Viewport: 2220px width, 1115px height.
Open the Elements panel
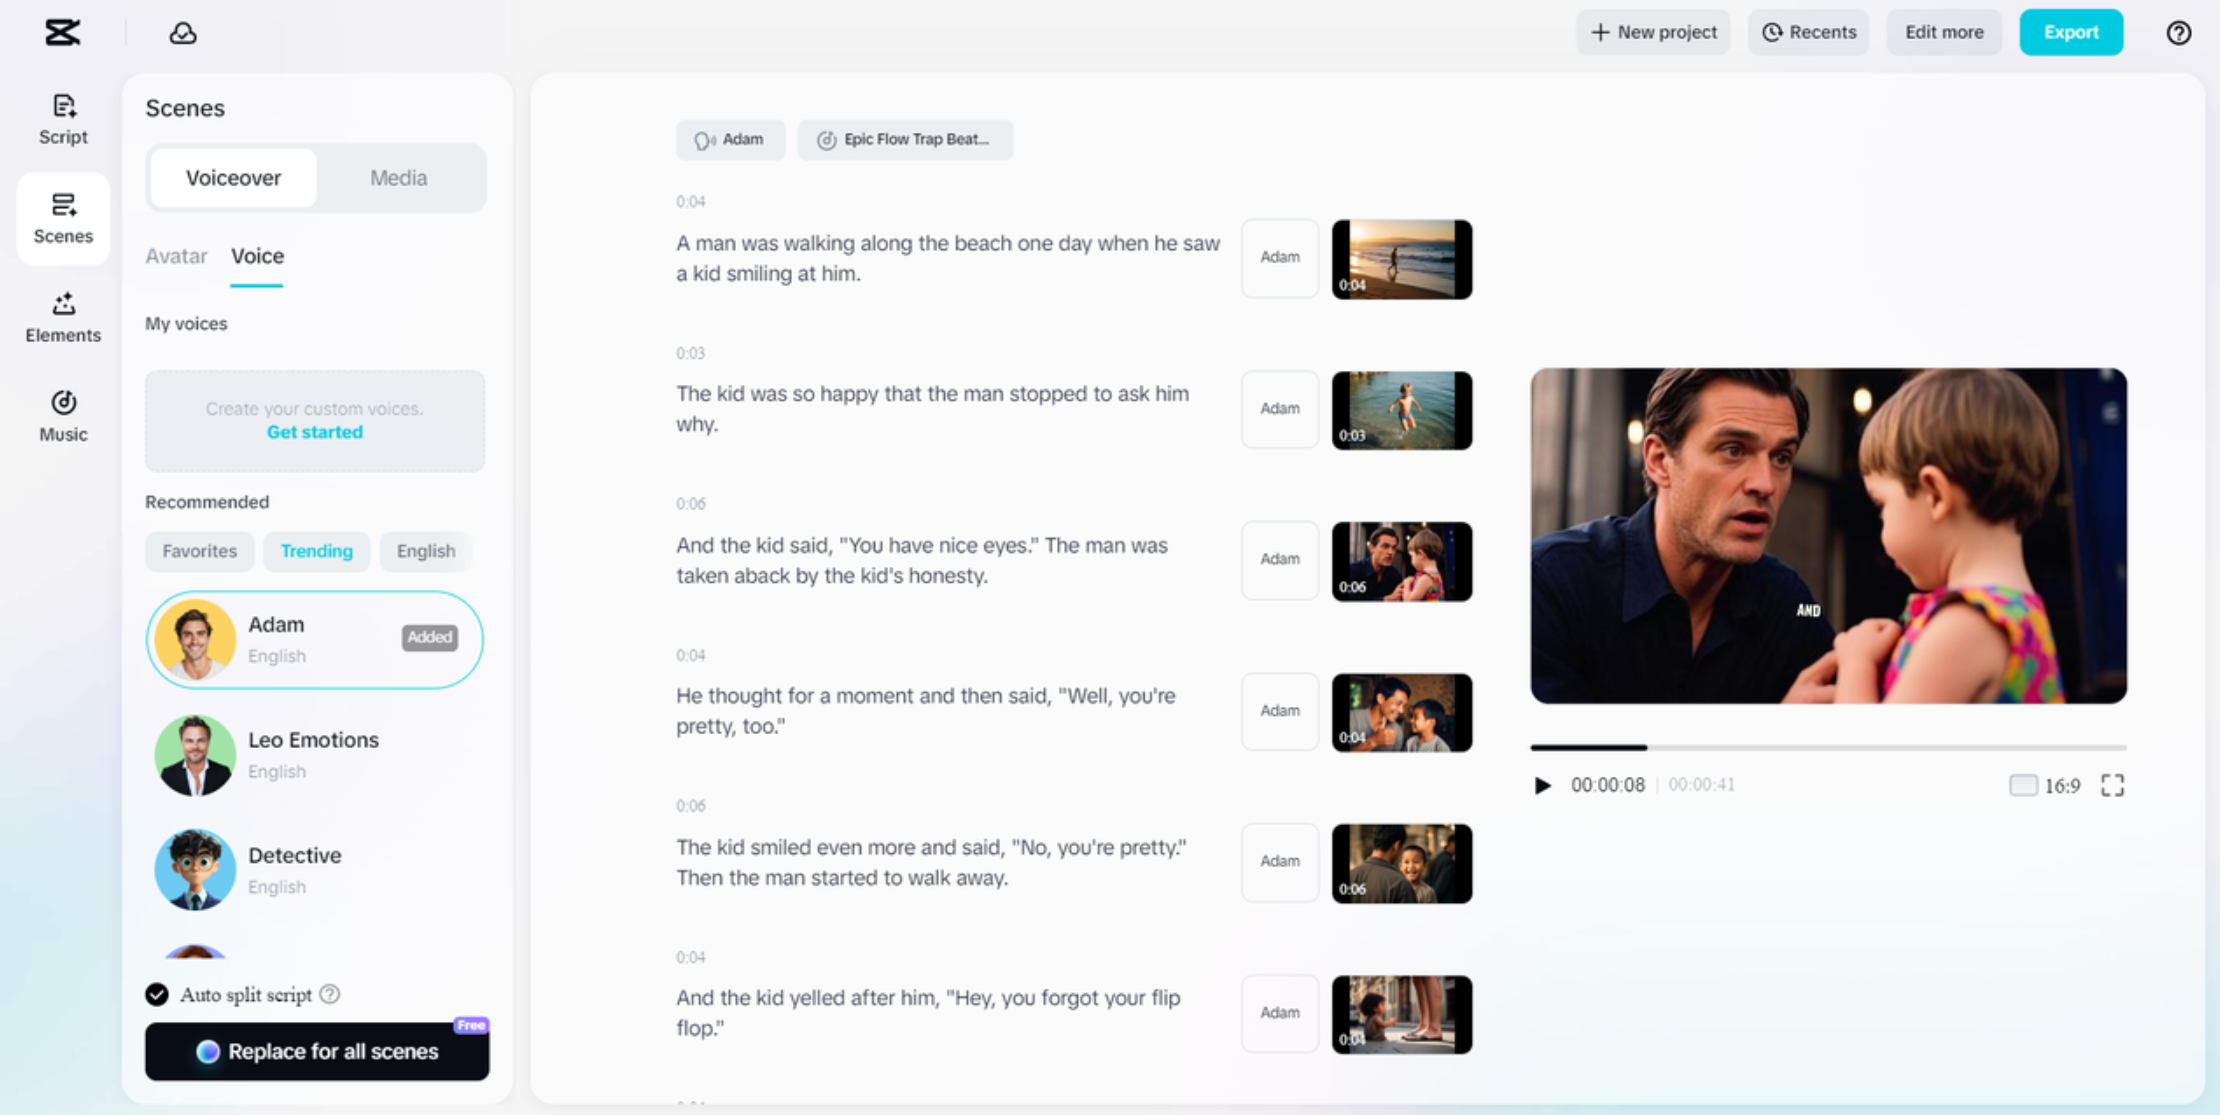coord(62,317)
